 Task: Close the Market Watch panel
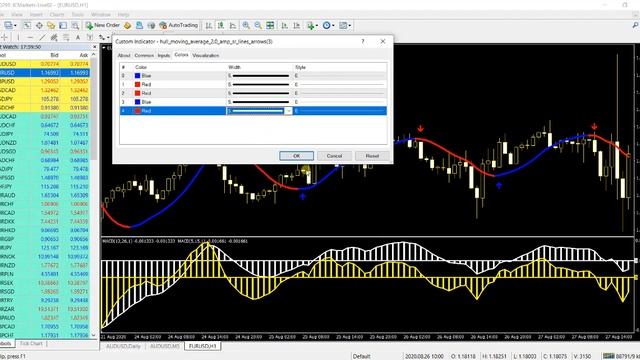click(x=94, y=47)
